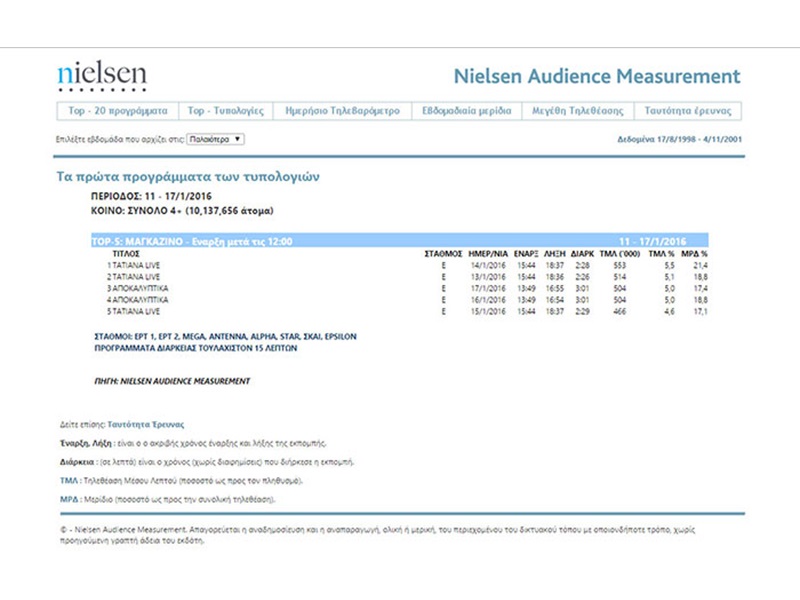Click the 21,4 share value
This screenshot has width=800, height=600.
701,265
